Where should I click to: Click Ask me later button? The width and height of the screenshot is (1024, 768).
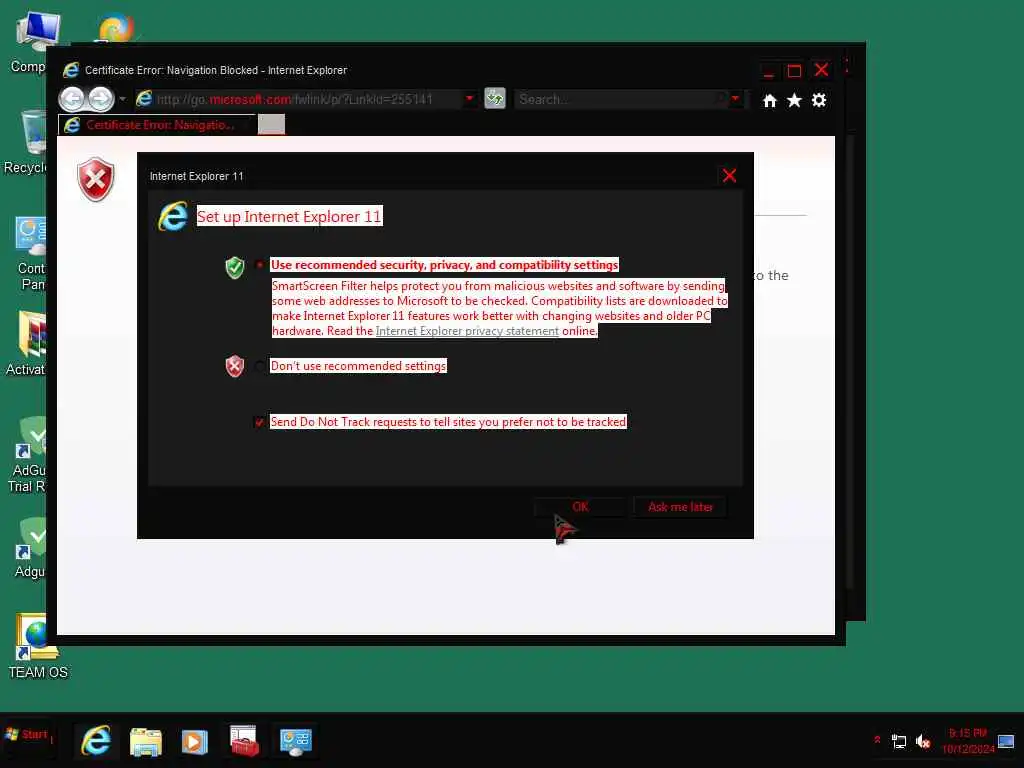(x=680, y=507)
